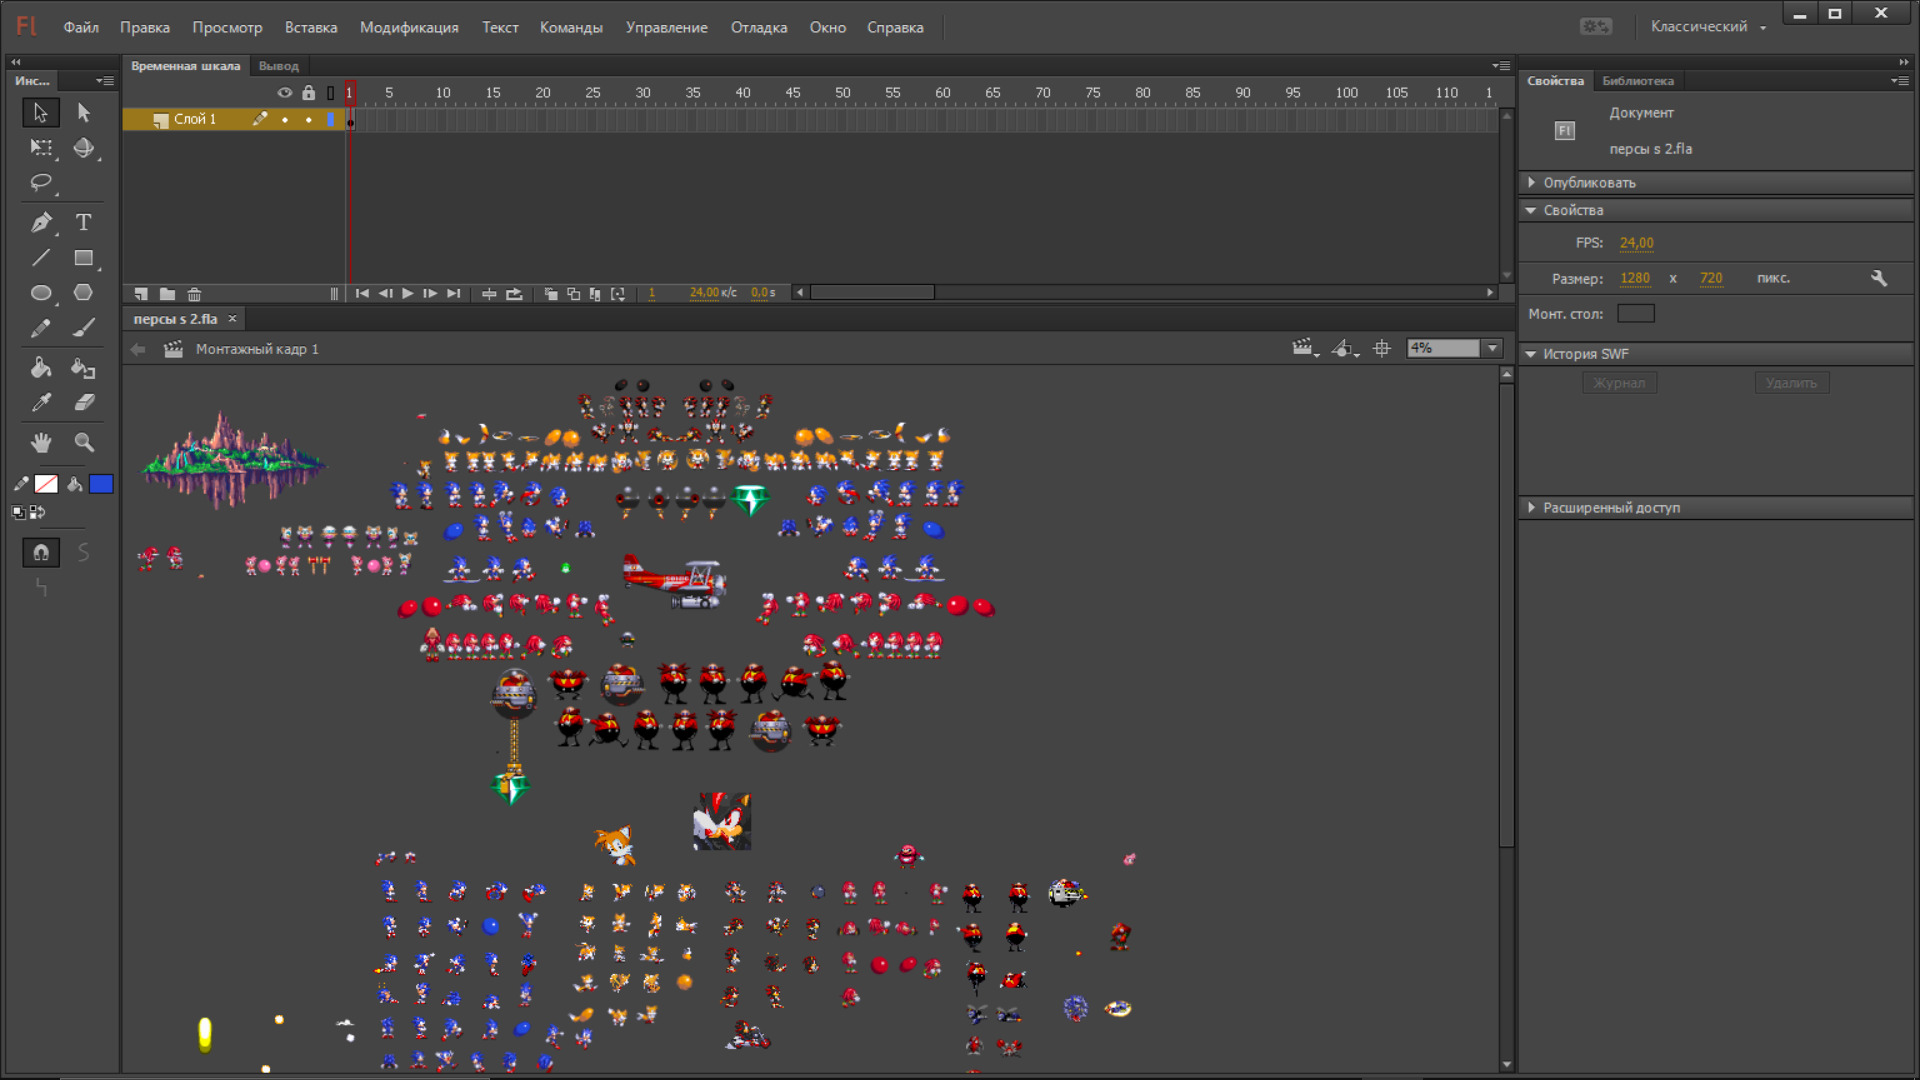This screenshot has height=1080, width=1920.
Task: Click FPS value 24,00
Action: coord(1637,243)
